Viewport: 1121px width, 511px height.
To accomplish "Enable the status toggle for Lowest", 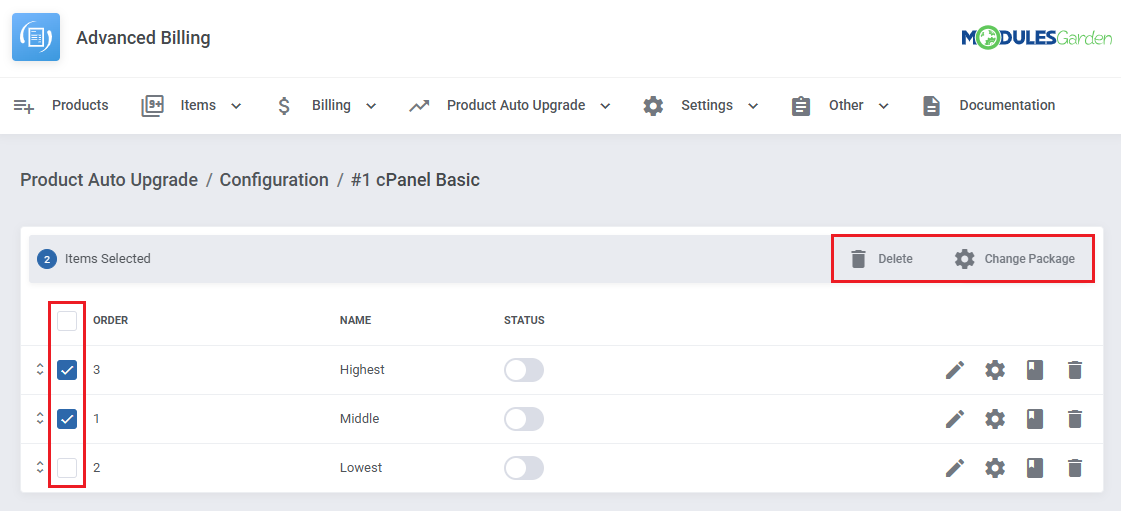I will click(x=524, y=468).
